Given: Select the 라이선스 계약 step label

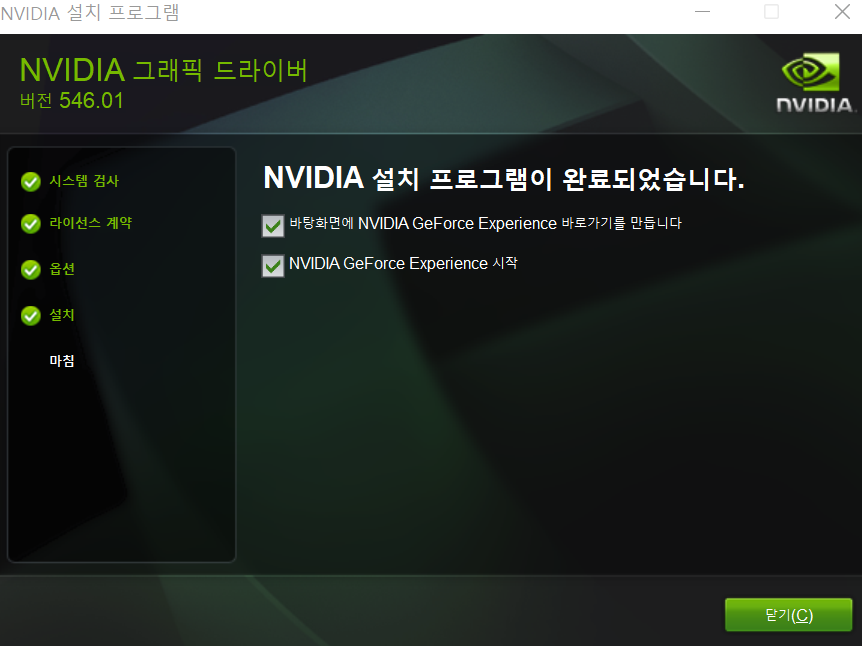Looking at the screenshot, I should point(91,223).
